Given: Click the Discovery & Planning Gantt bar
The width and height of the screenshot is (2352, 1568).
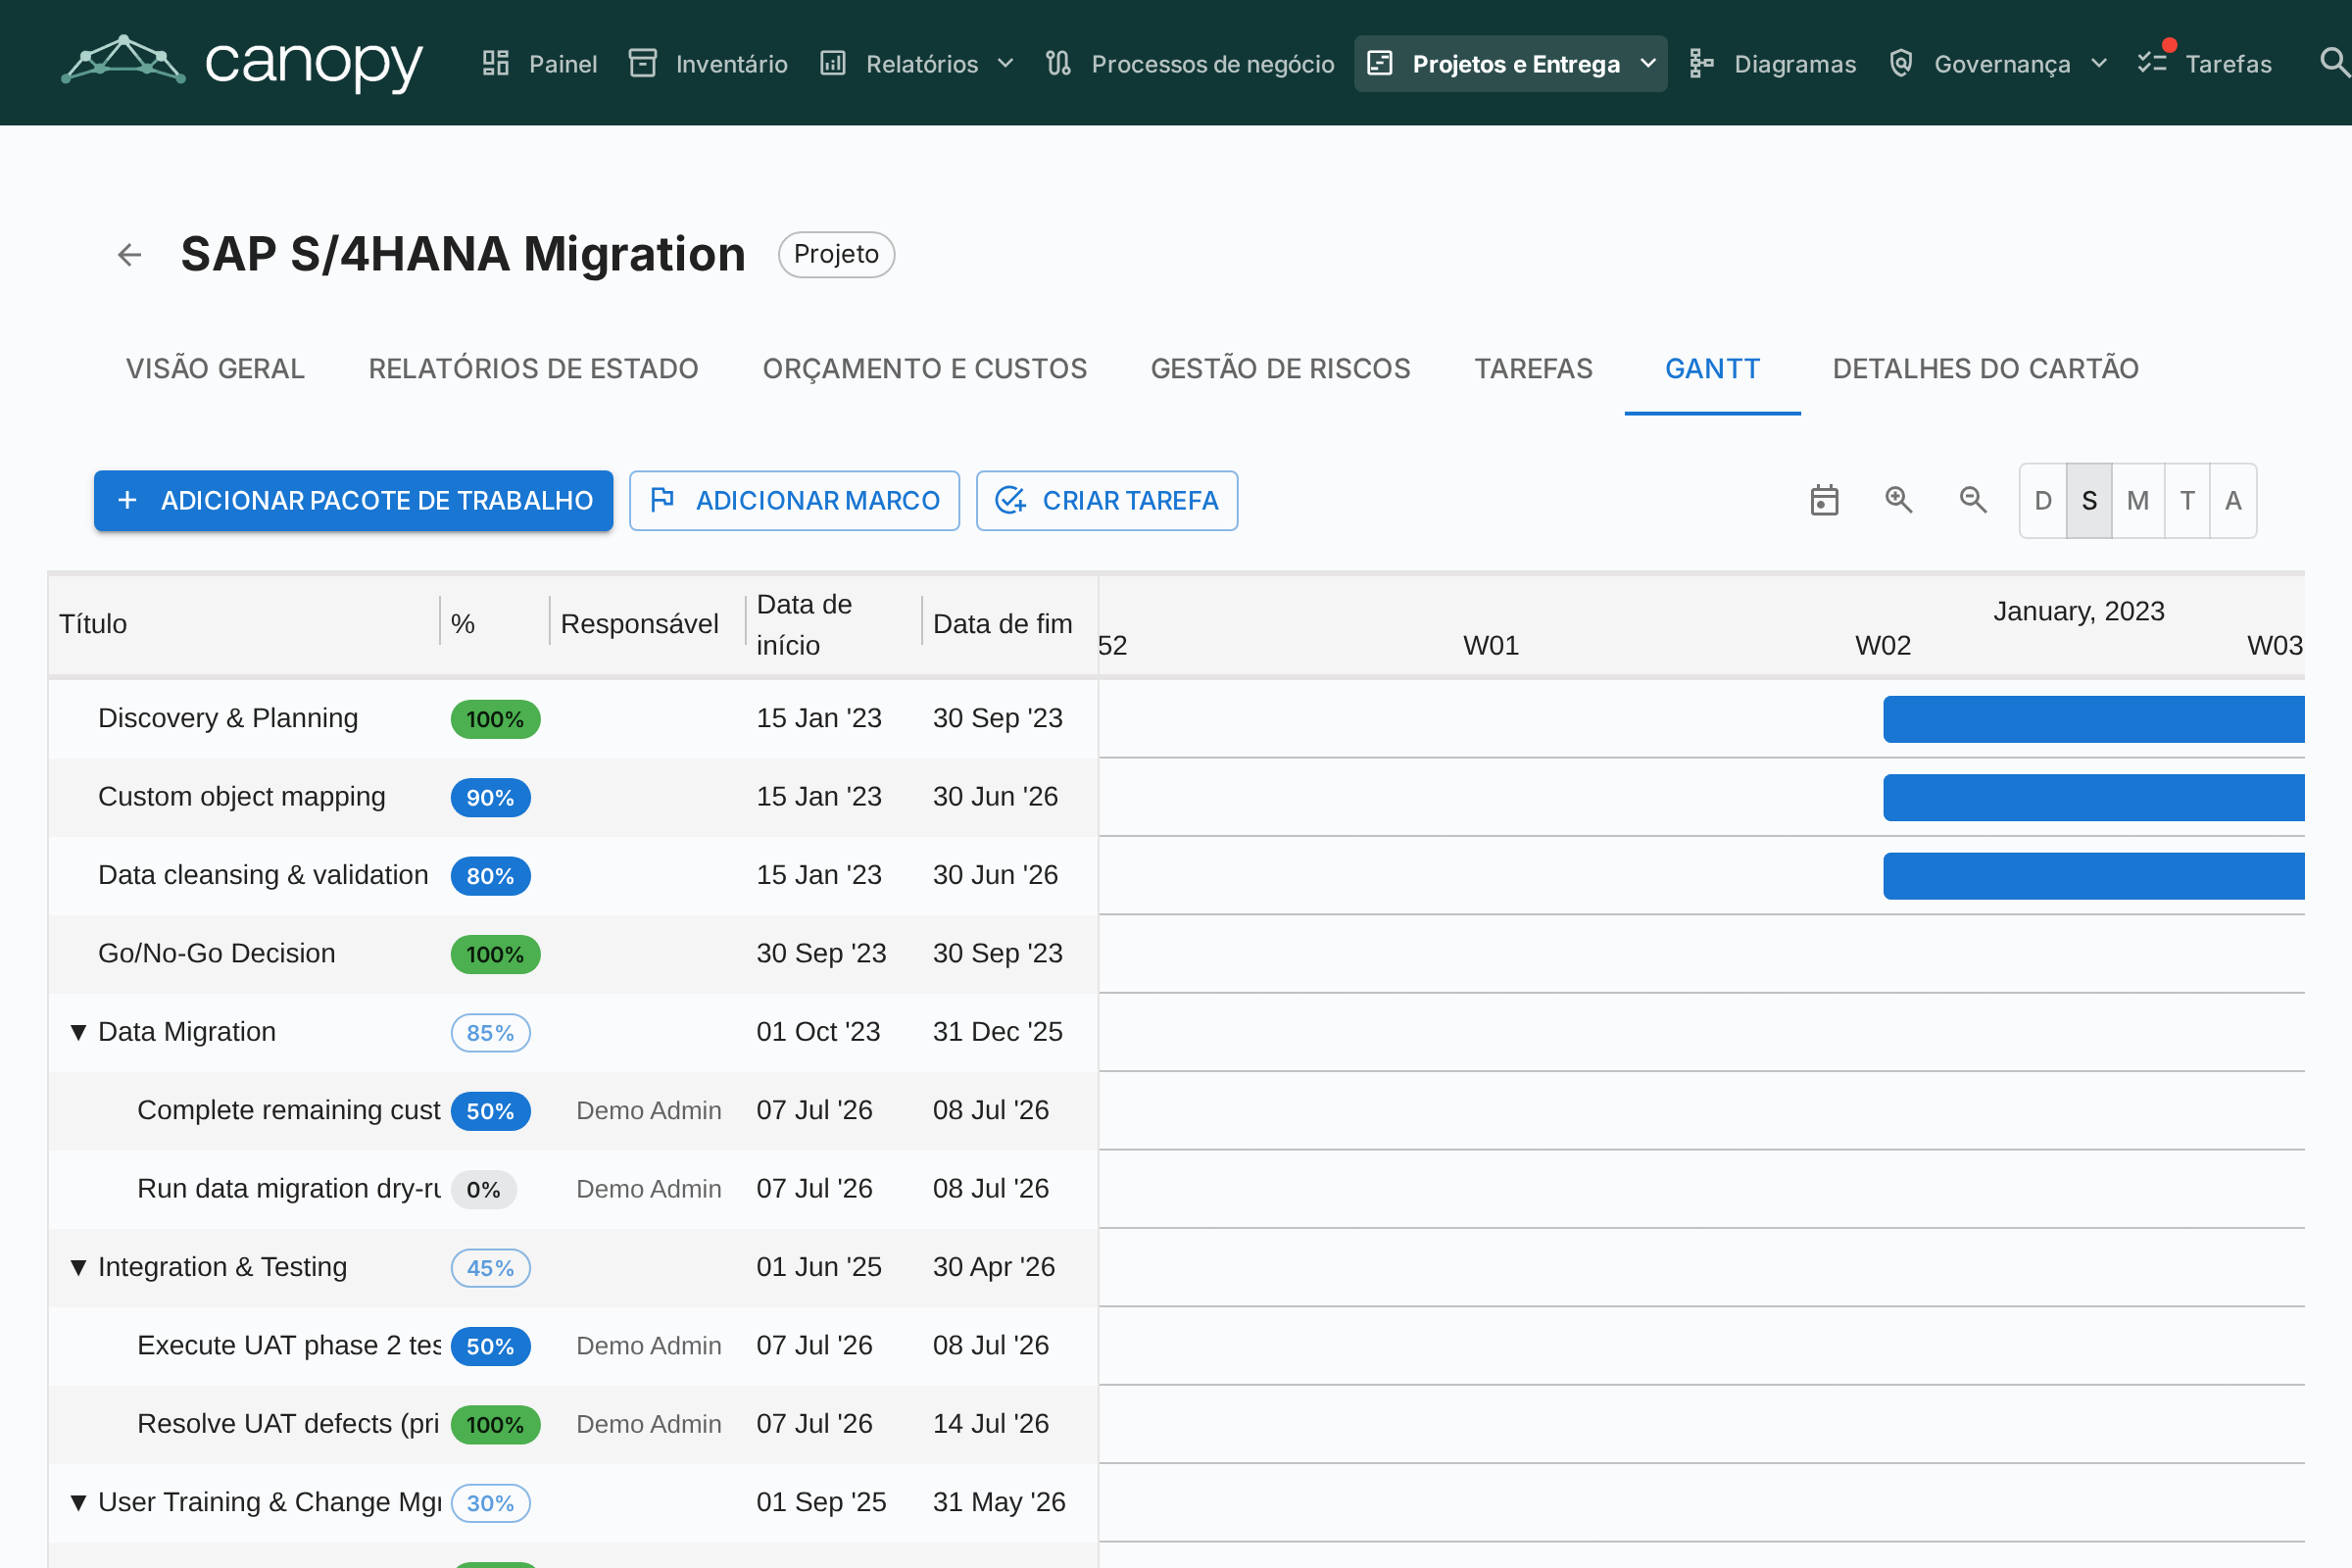Looking at the screenshot, I should 2094,719.
